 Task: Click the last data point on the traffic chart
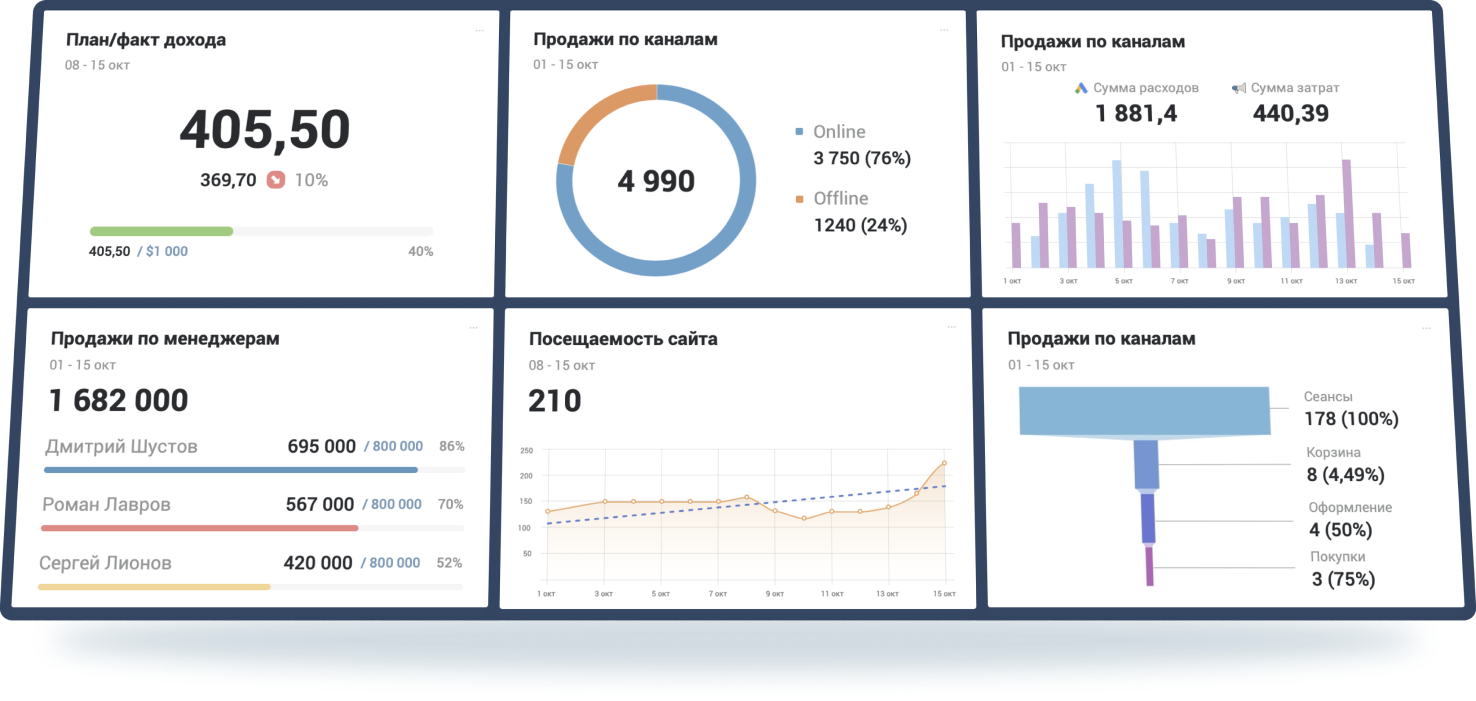click(944, 463)
